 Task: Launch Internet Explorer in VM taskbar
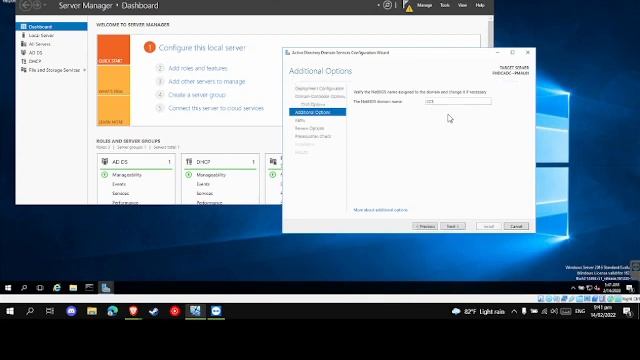(57, 288)
